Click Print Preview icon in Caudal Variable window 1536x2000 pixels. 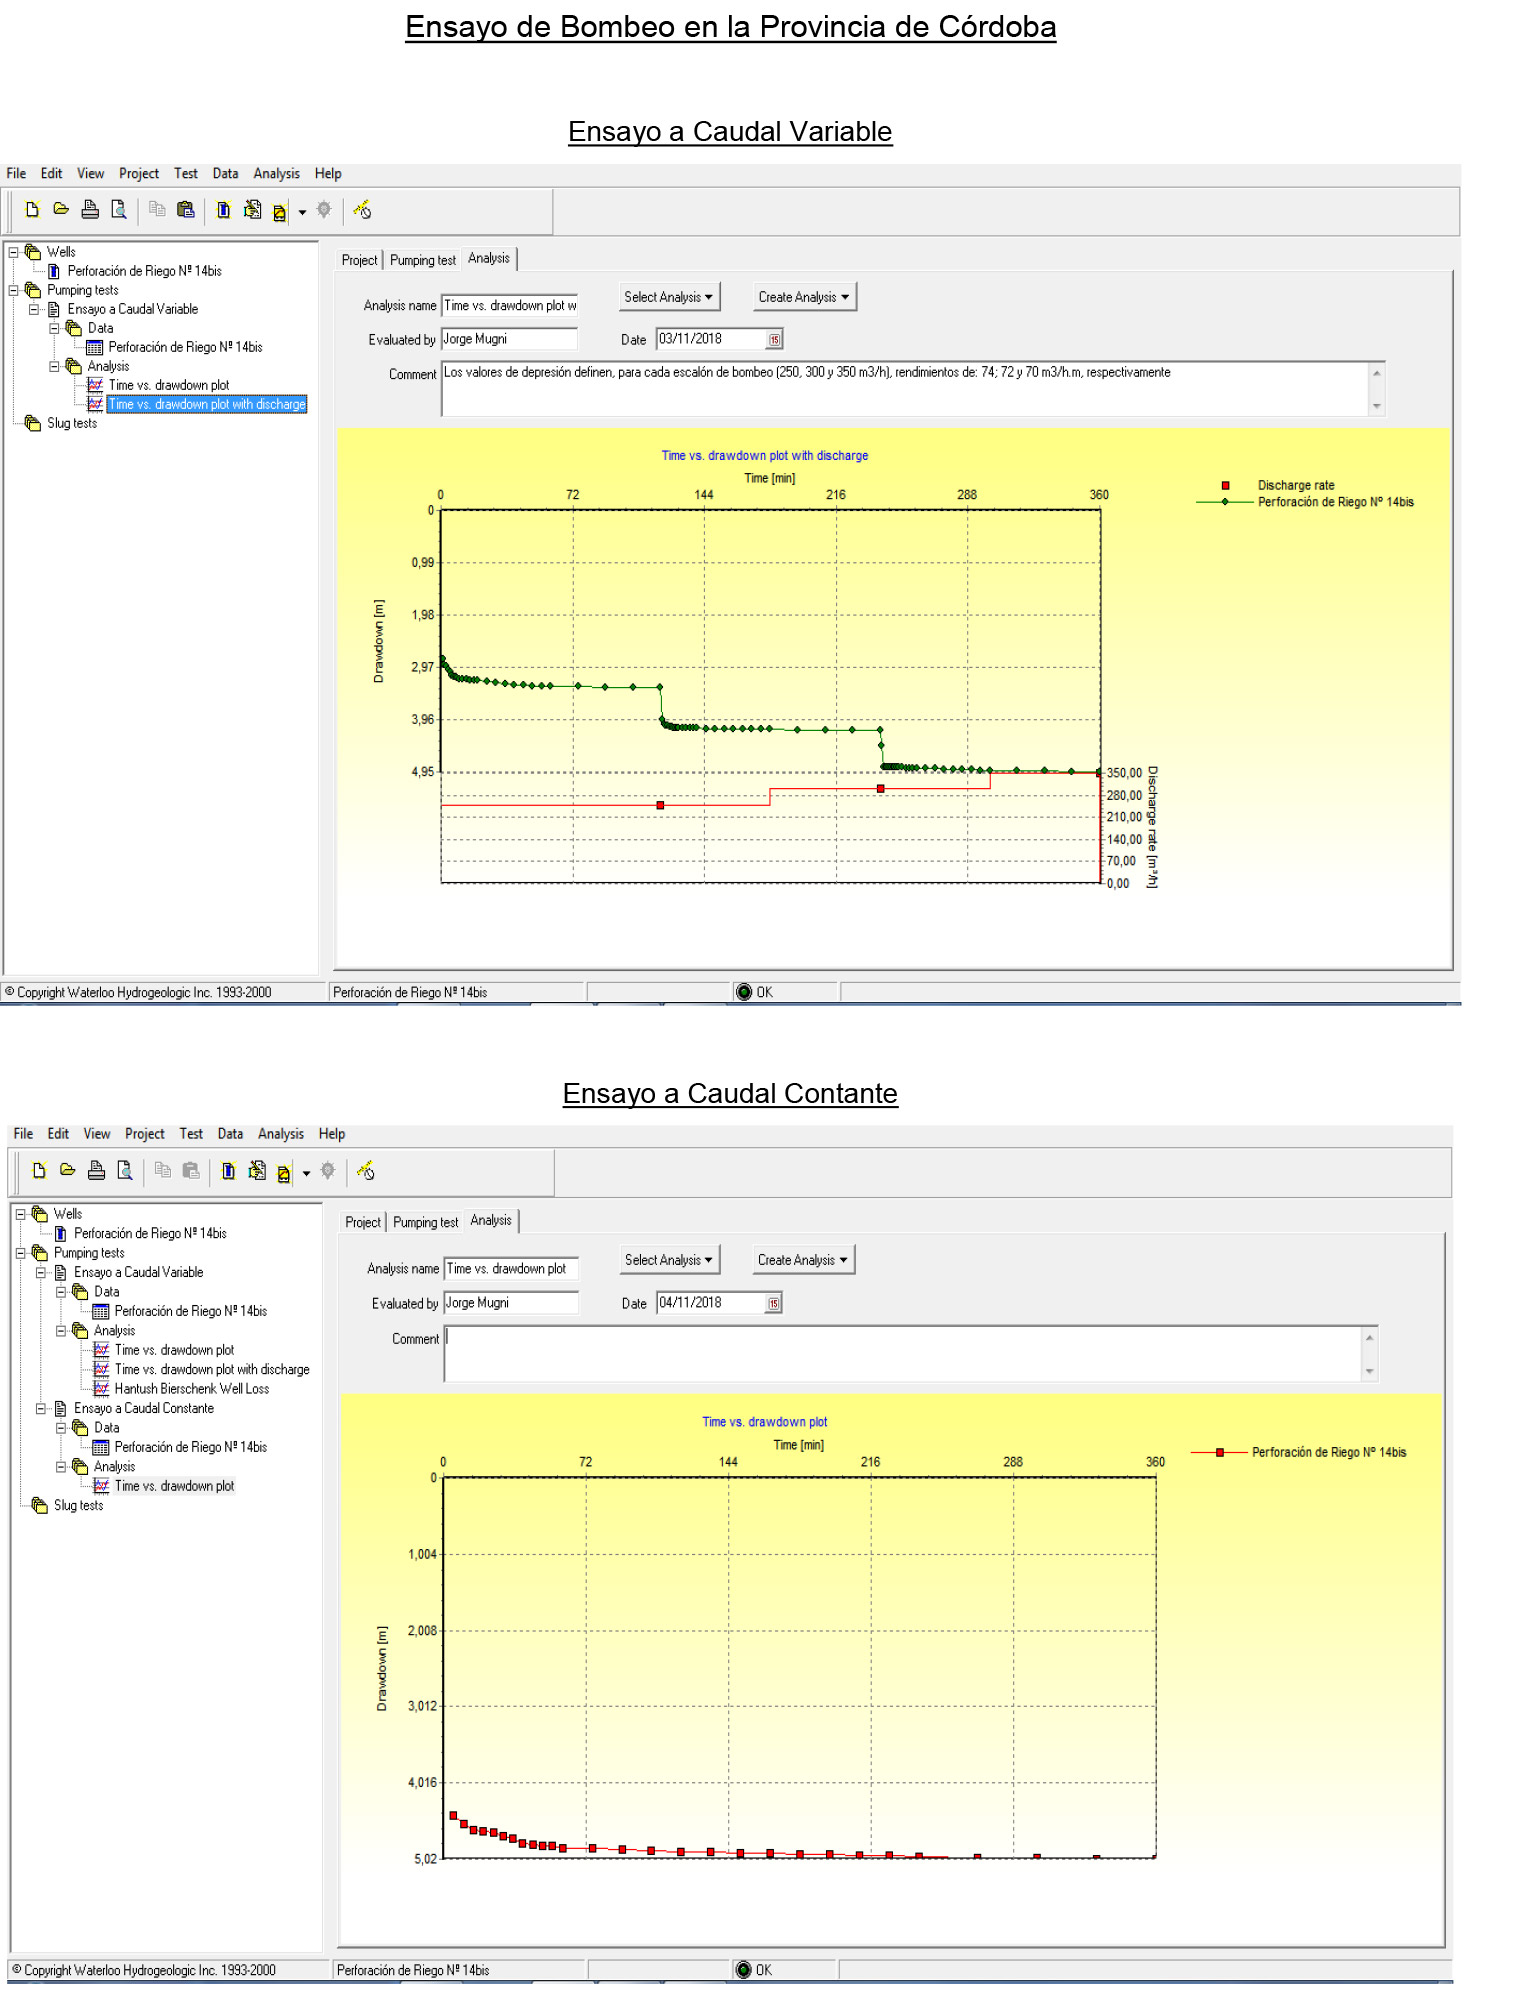[119, 210]
